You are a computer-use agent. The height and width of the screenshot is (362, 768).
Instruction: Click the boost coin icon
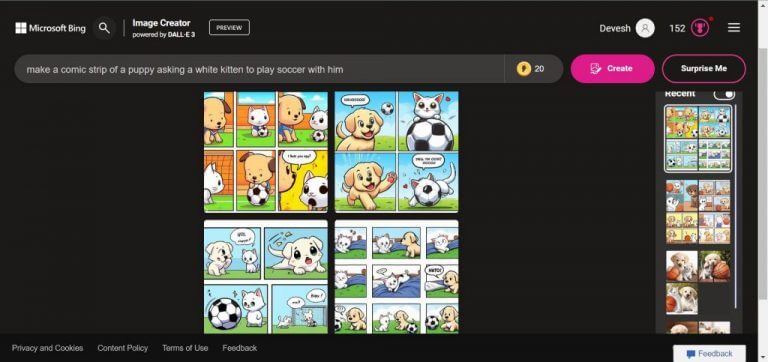coord(524,69)
